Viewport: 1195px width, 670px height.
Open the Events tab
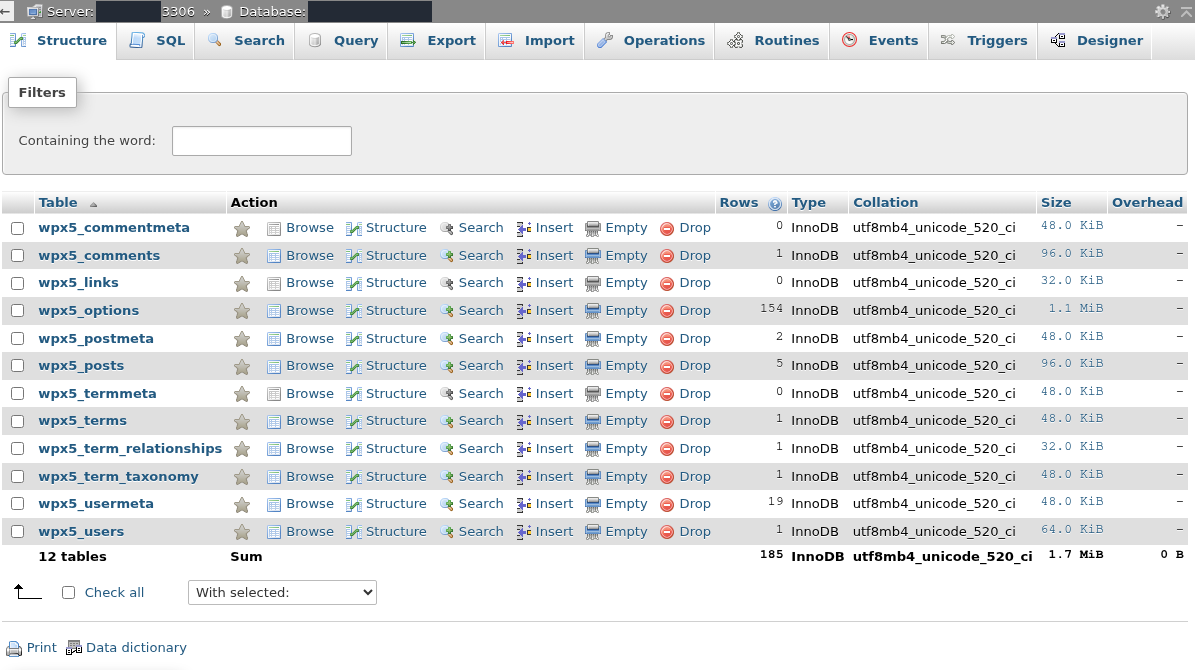(879, 41)
